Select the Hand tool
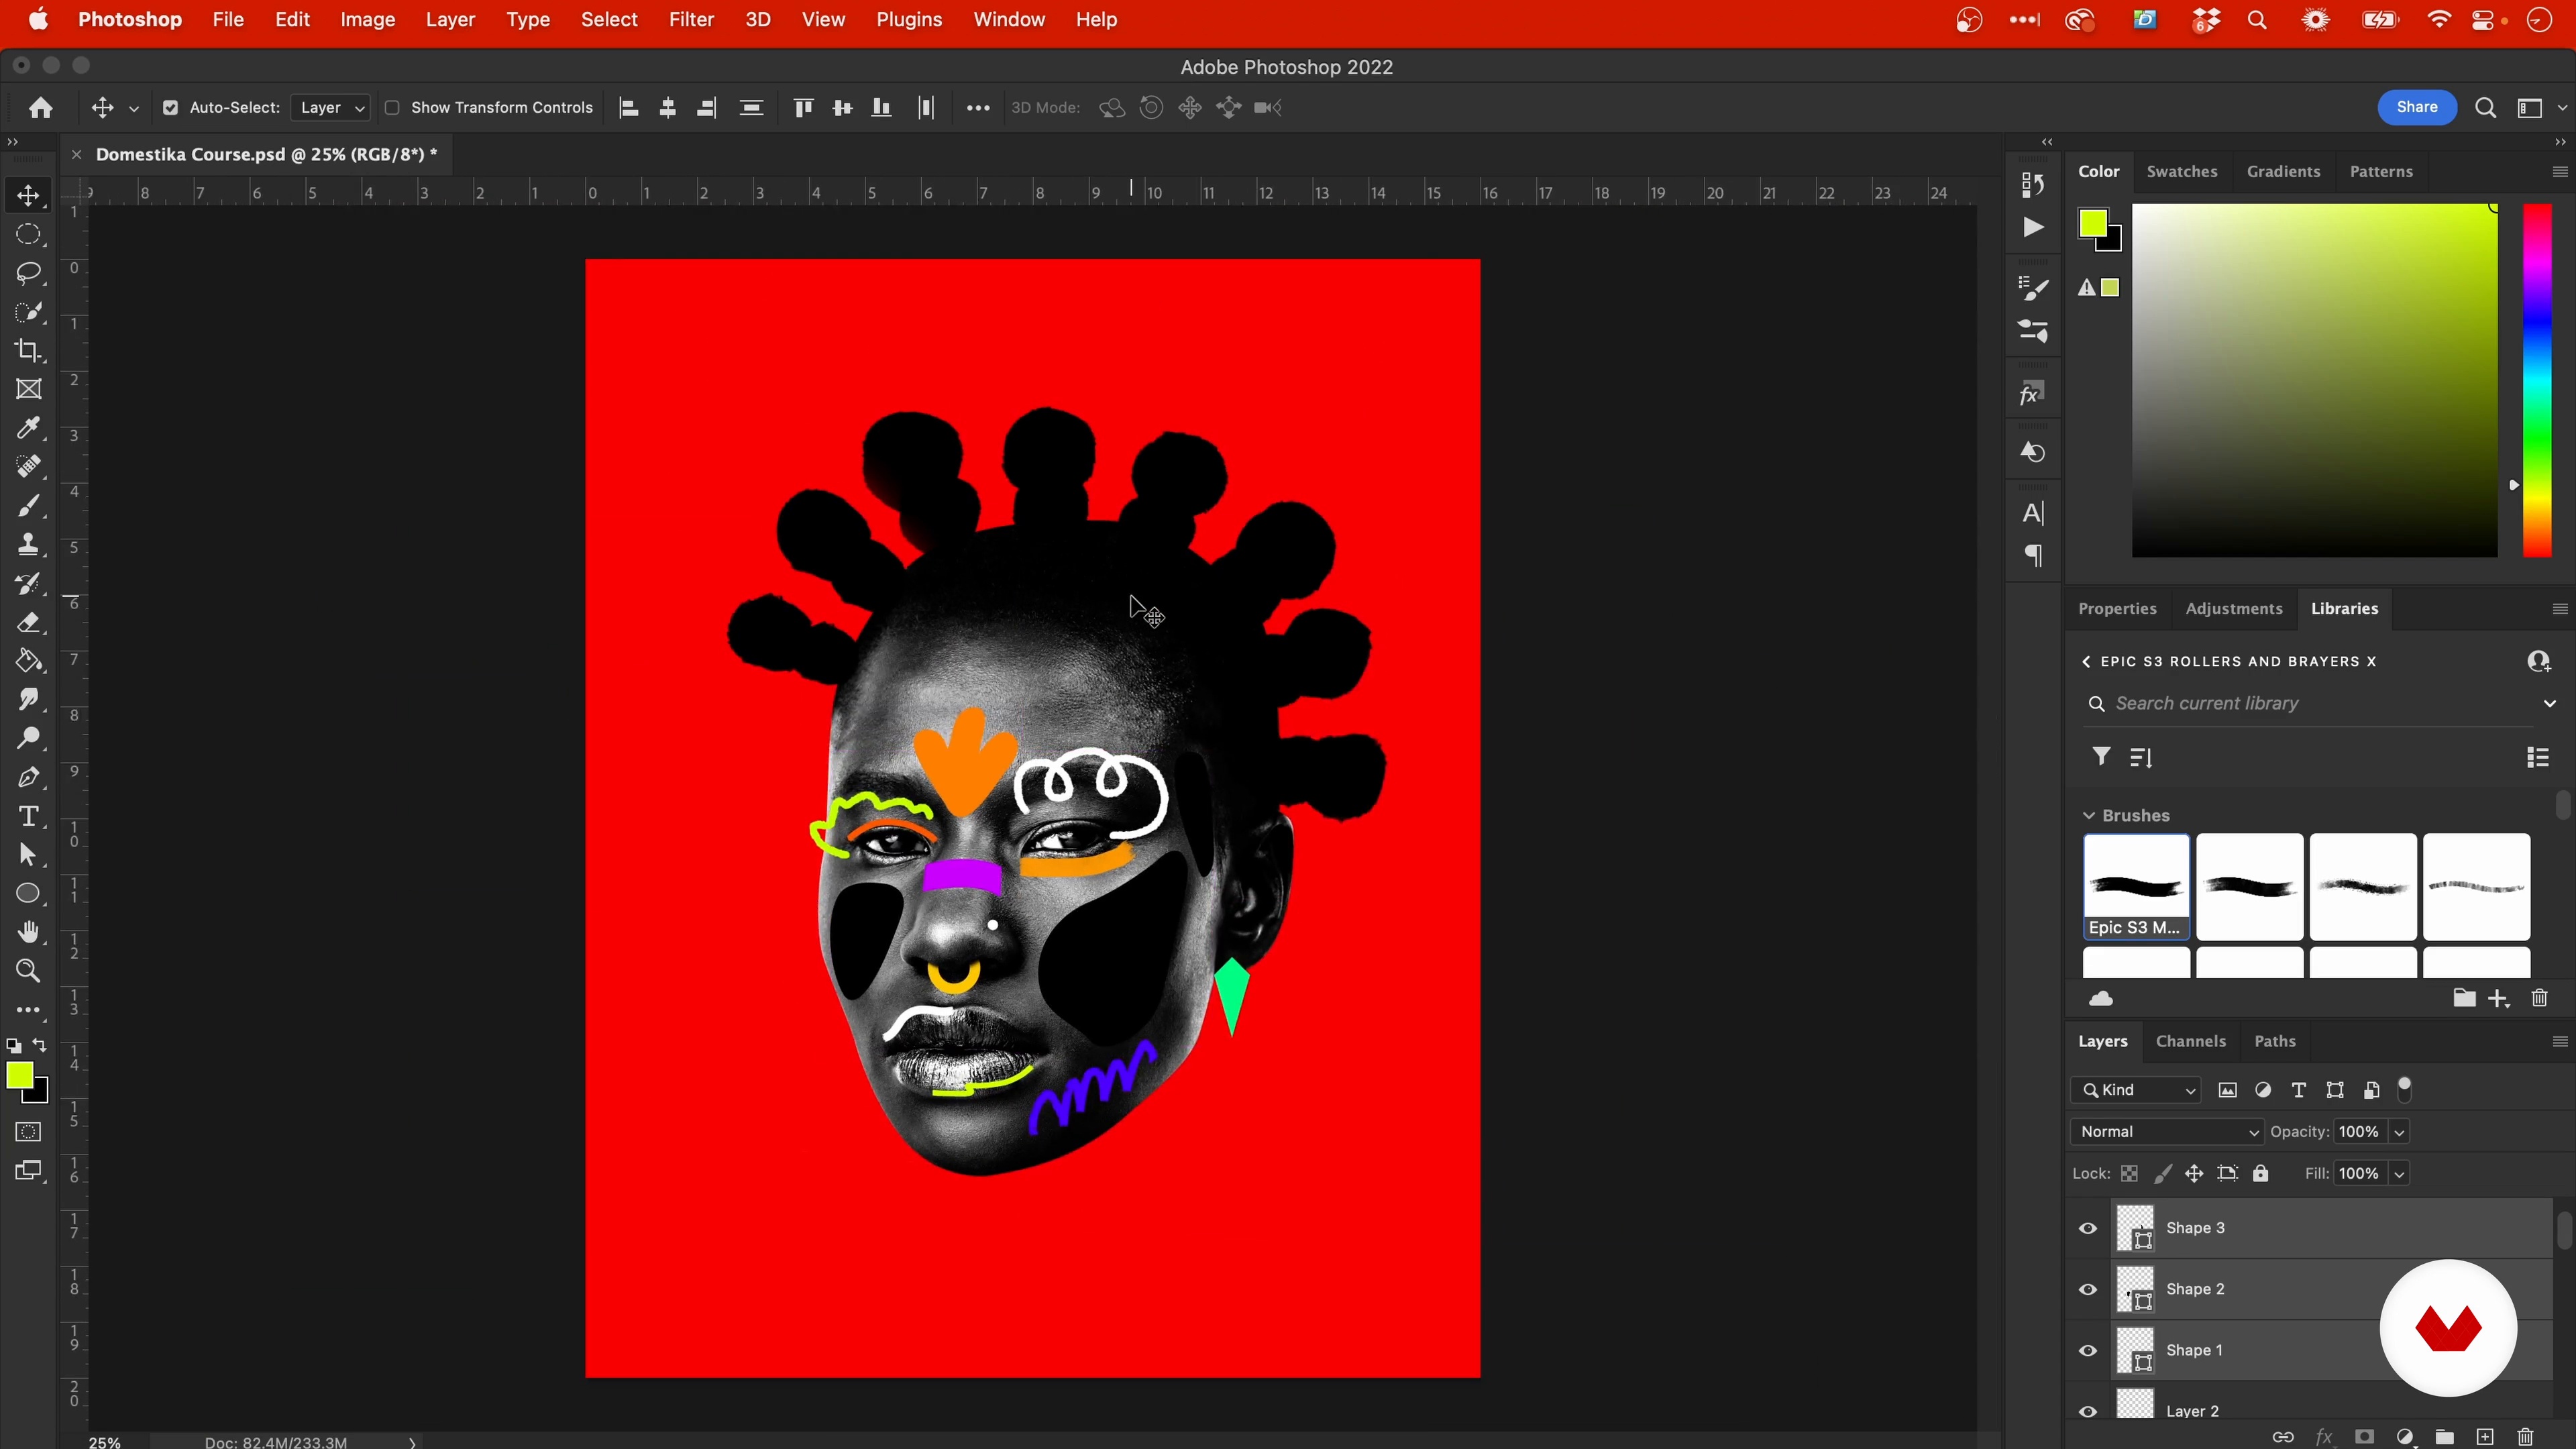This screenshot has height=1449, width=2576. (x=28, y=932)
